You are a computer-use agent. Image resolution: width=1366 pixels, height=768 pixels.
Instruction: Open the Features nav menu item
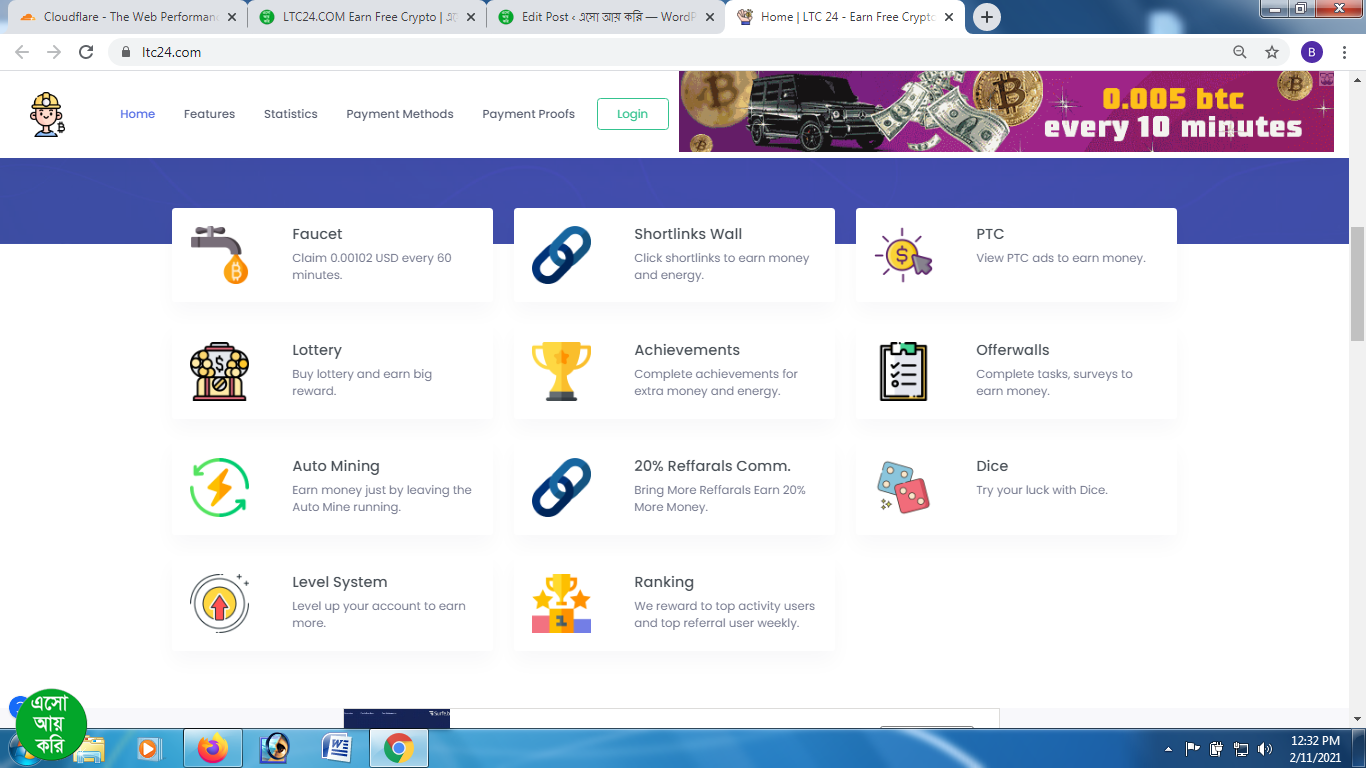tap(209, 114)
